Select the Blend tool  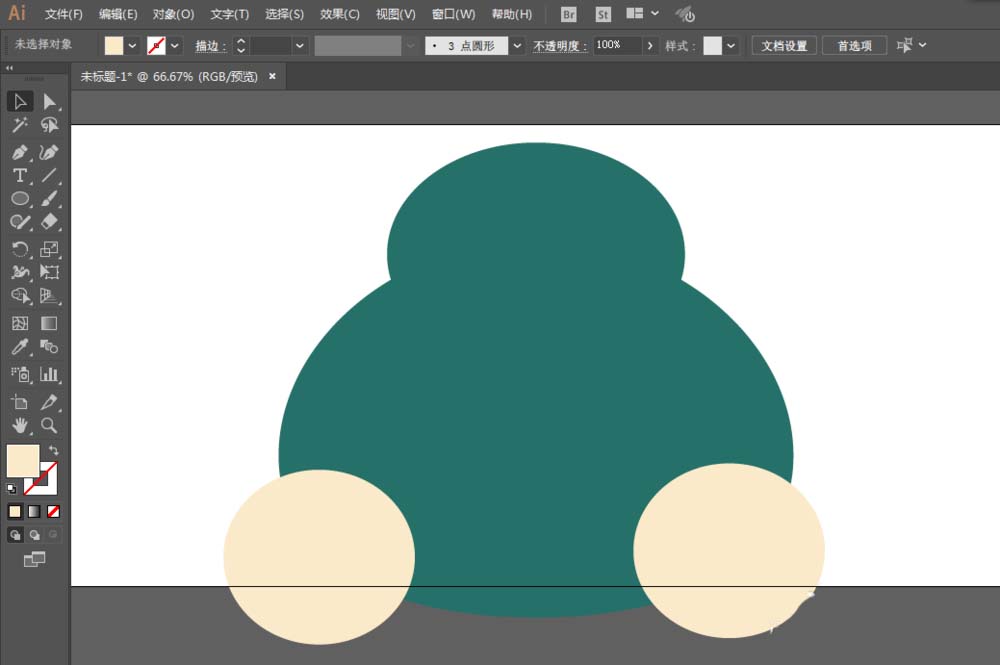(49, 347)
